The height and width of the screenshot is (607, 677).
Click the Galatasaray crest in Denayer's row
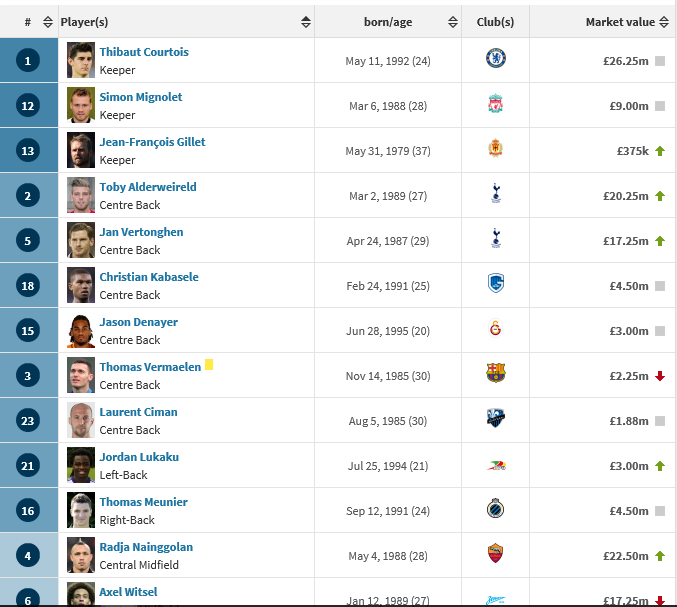[495, 328]
